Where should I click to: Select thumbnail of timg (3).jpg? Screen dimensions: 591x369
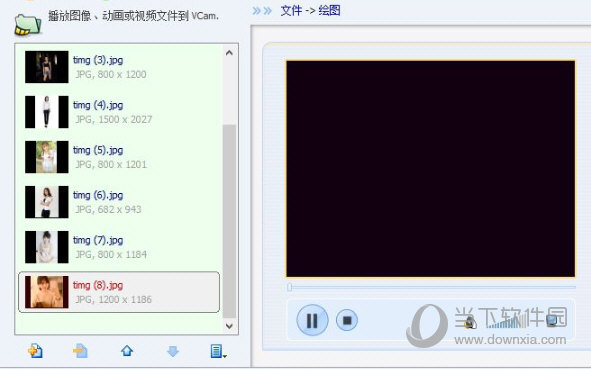coord(47,67)
